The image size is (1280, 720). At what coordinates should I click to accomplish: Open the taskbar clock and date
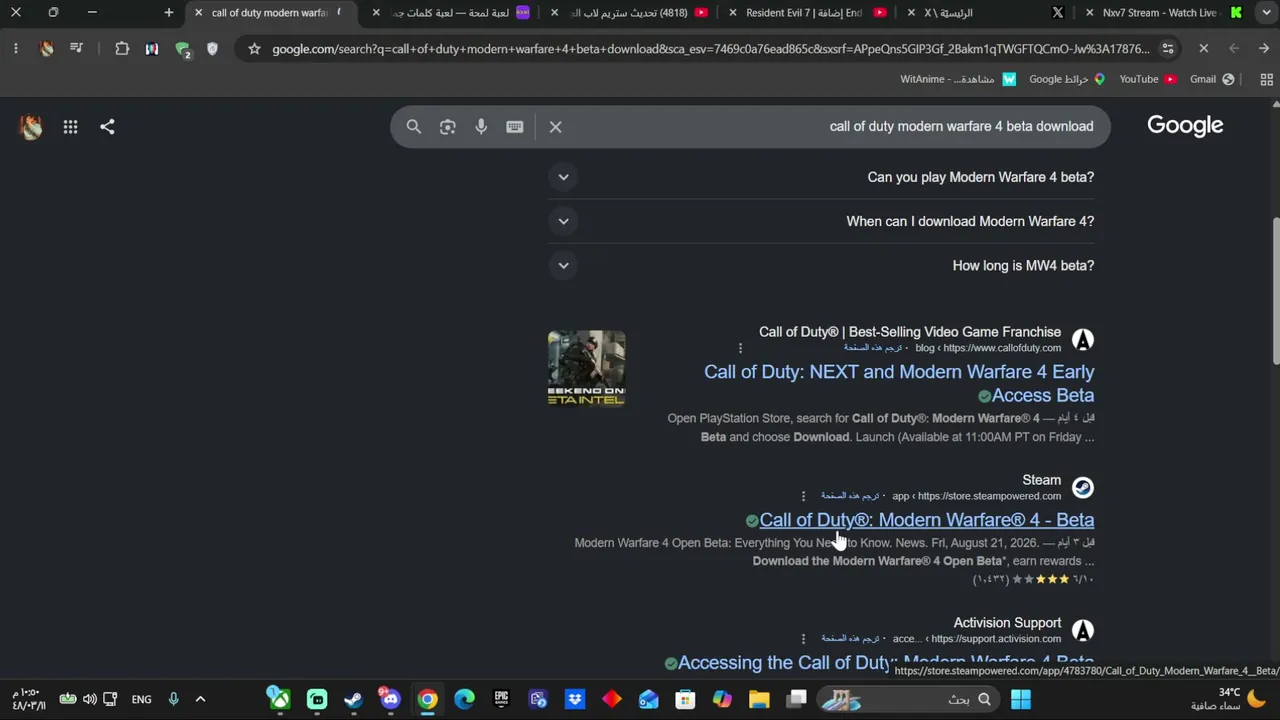[28, 699]
